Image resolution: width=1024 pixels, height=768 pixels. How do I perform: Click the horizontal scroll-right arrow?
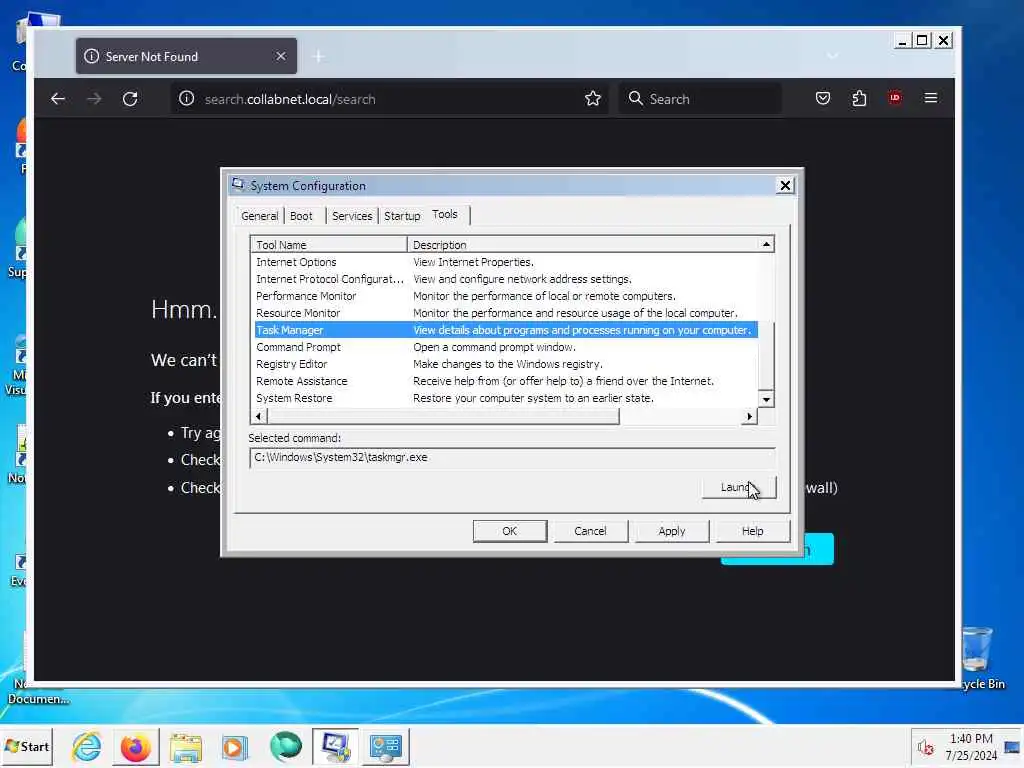(749, 416)
